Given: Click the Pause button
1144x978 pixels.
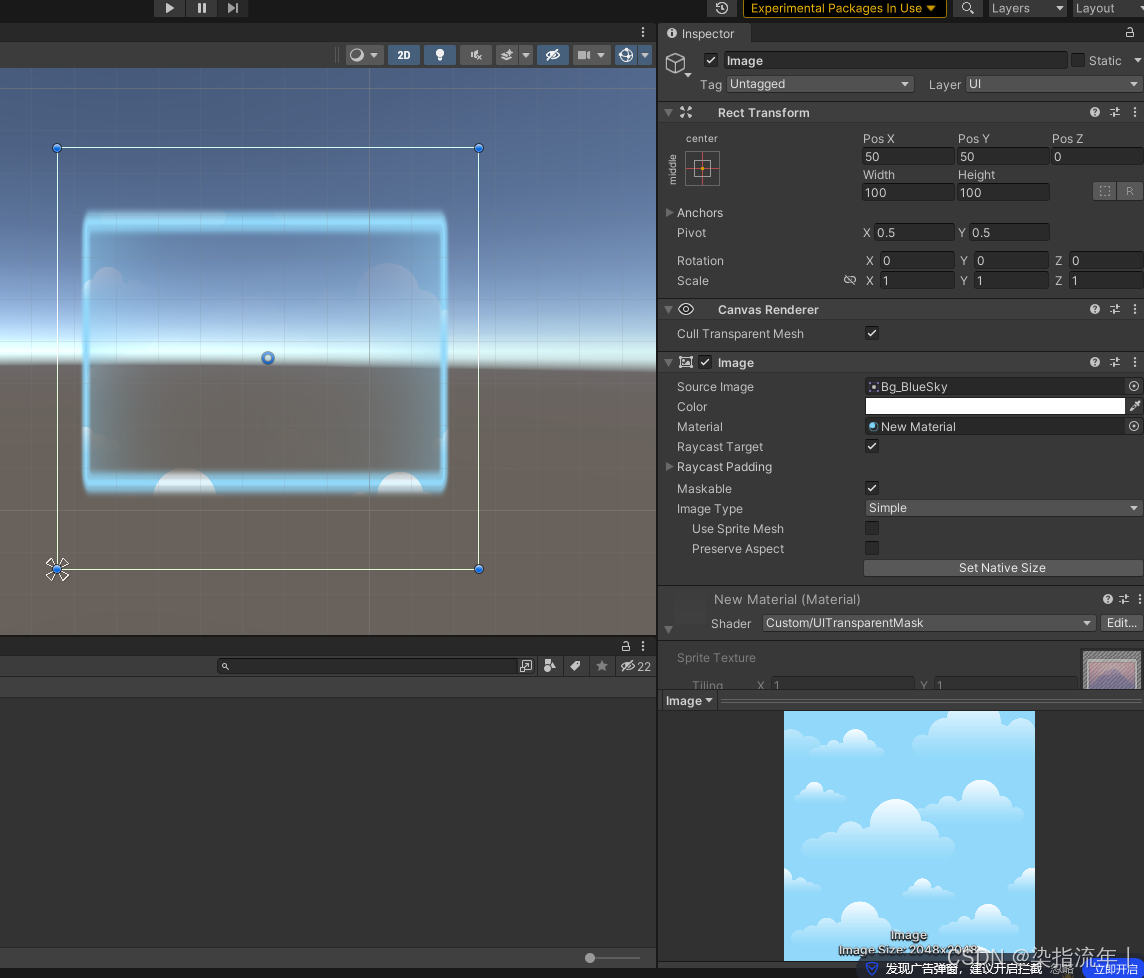Looking at the screenshot, I should coord(201,8).
